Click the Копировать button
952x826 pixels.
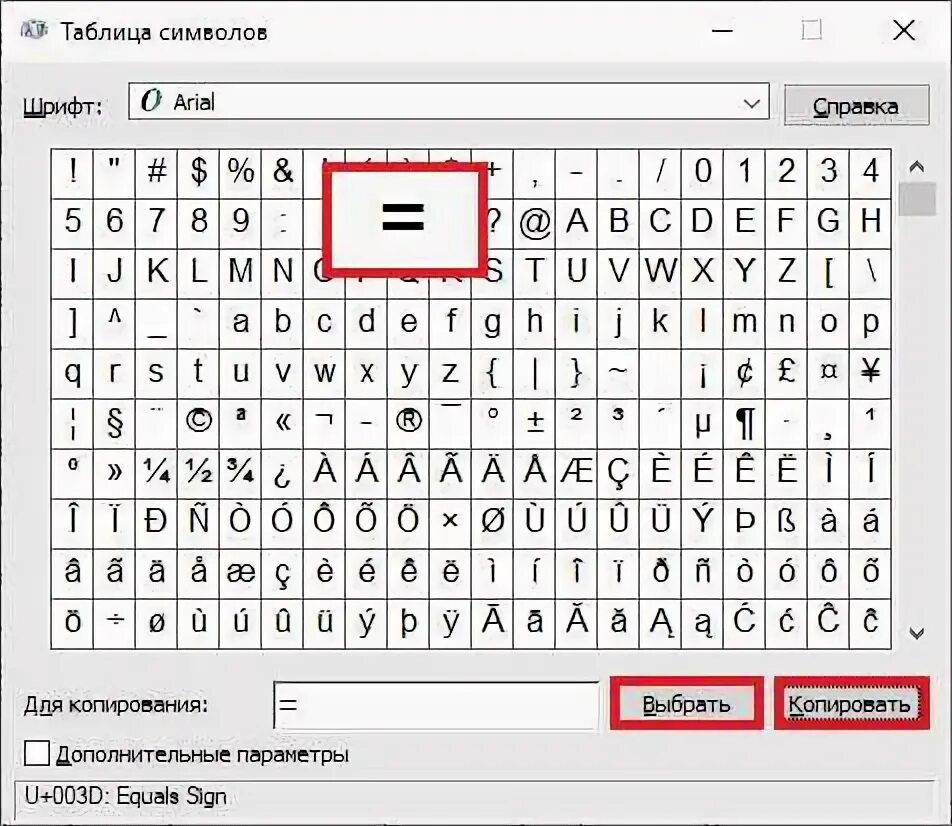point(851,704)
